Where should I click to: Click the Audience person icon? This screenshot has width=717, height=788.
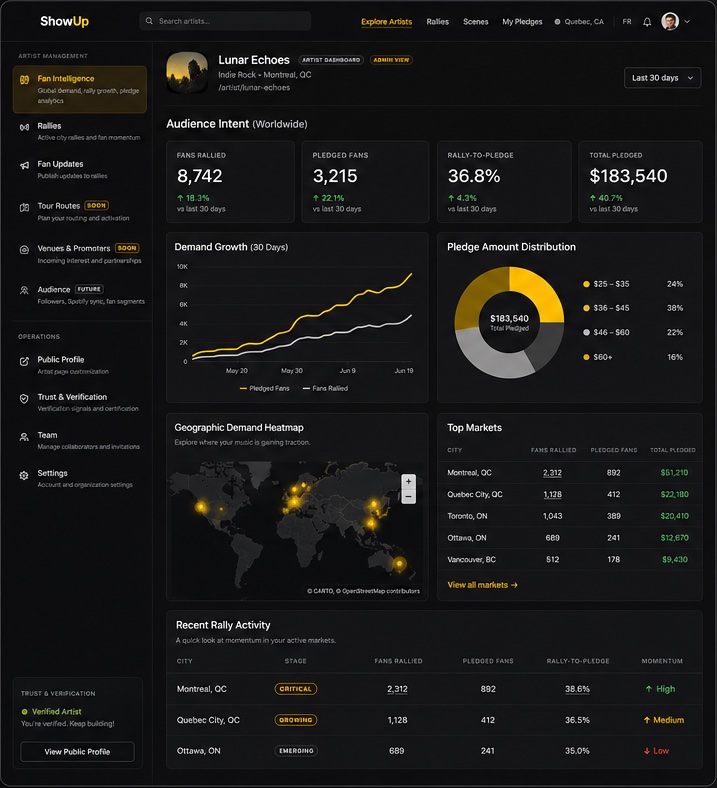(x=24, y=290)
